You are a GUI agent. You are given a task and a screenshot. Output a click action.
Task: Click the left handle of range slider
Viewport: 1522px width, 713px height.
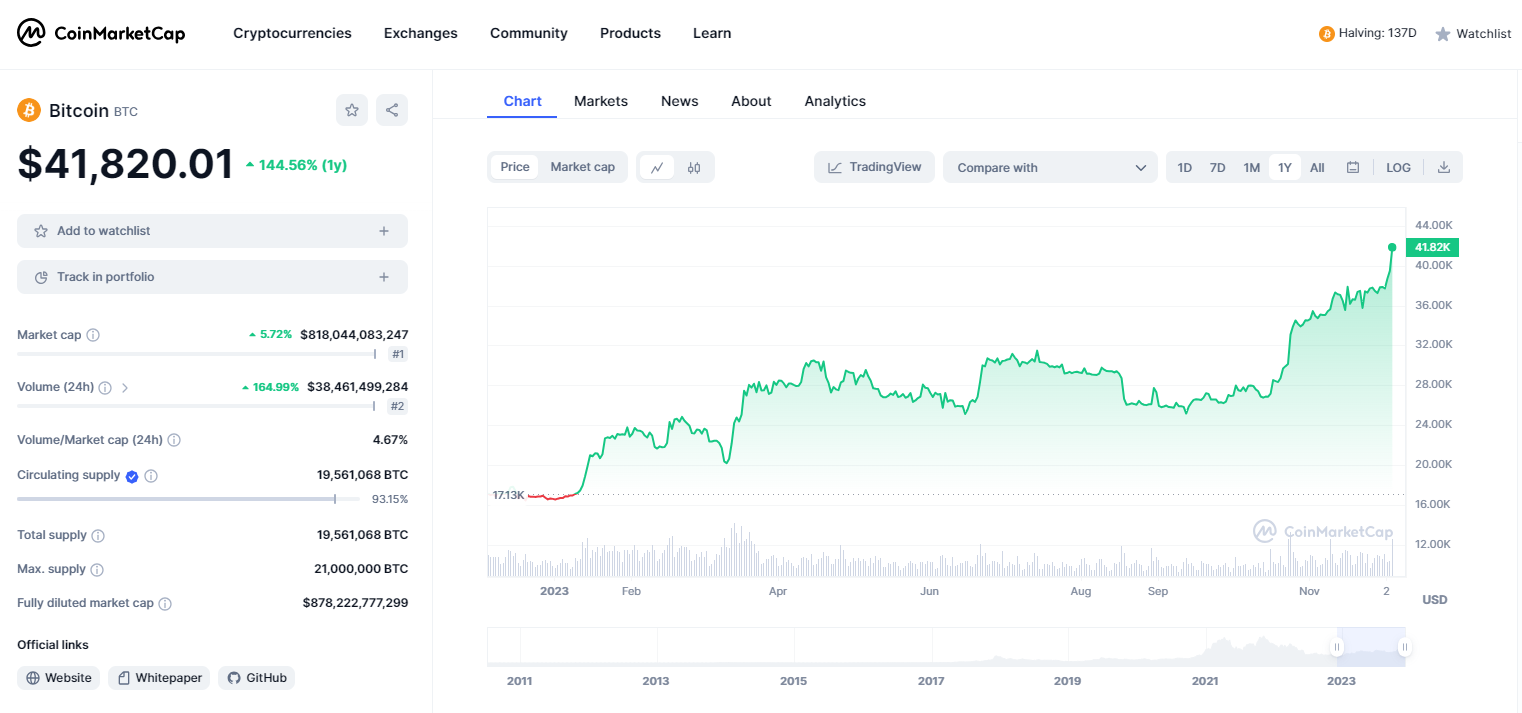click(x=1337, y=647)
